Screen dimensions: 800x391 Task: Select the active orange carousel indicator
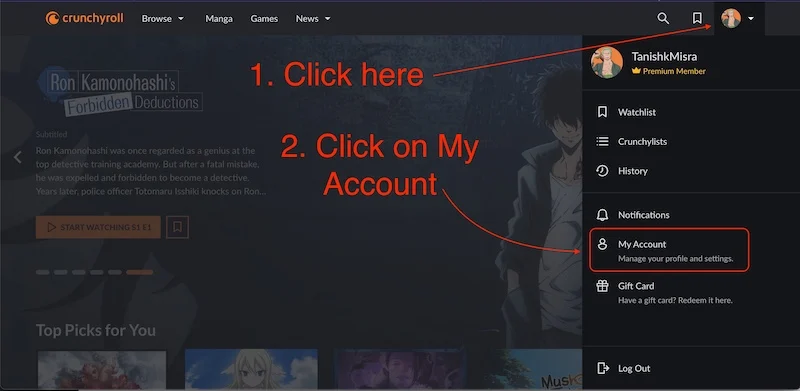(x=139, y=272)
